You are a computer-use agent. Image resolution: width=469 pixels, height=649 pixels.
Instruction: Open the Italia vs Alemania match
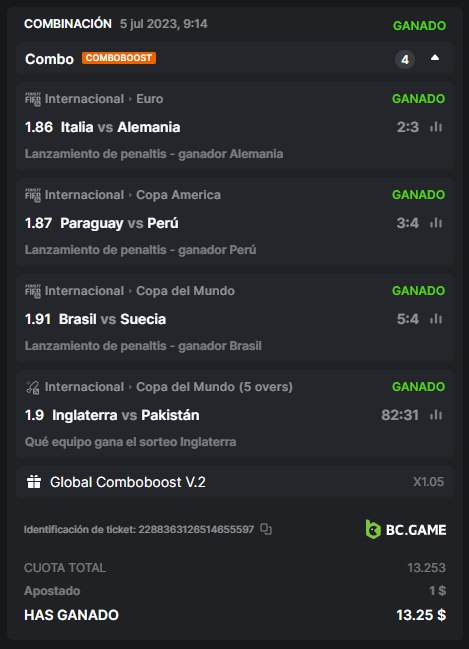click(x=120, y=127)
